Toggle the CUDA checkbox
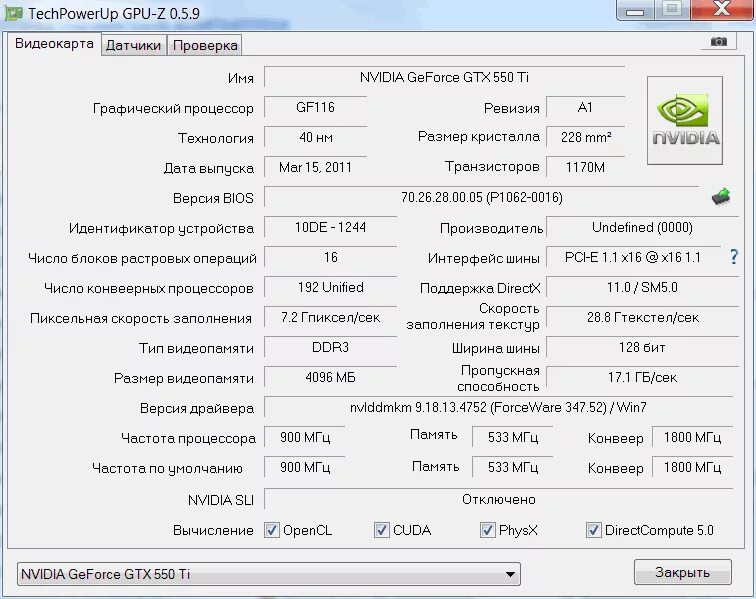The width and height of the screenshot is (756, 599). [381, 530]
